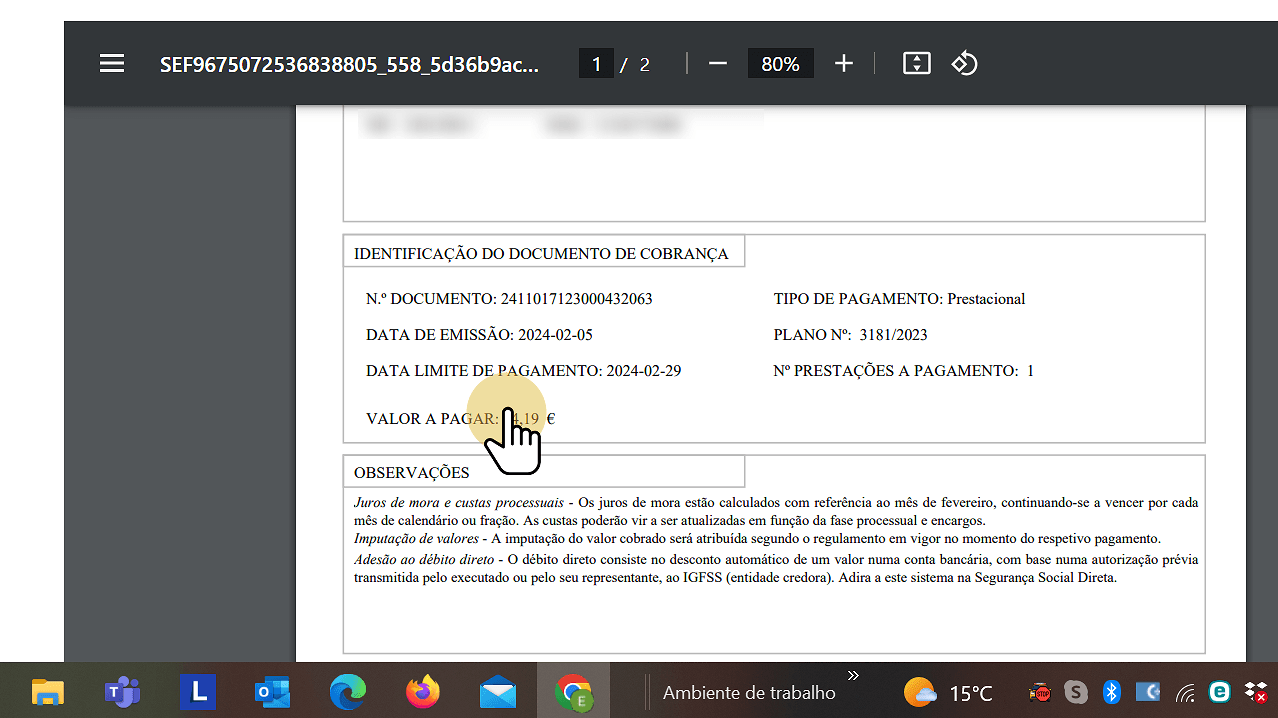
Task: Edit the current page number field
Action: click(596, 63)
